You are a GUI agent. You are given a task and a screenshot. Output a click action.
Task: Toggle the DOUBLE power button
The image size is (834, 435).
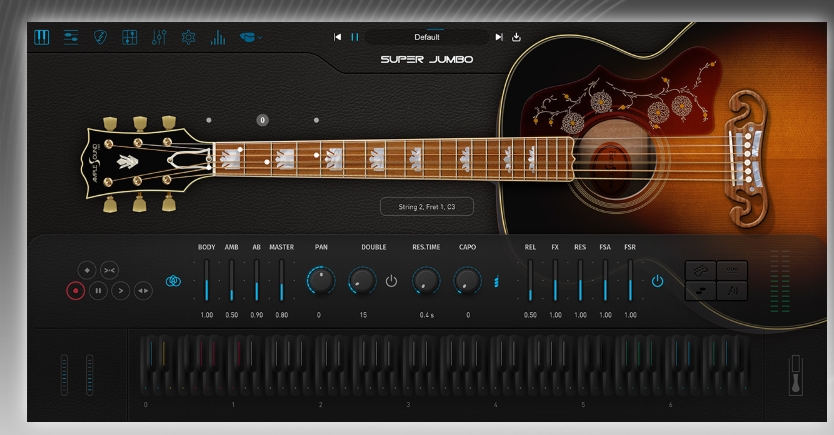[391, 281]
